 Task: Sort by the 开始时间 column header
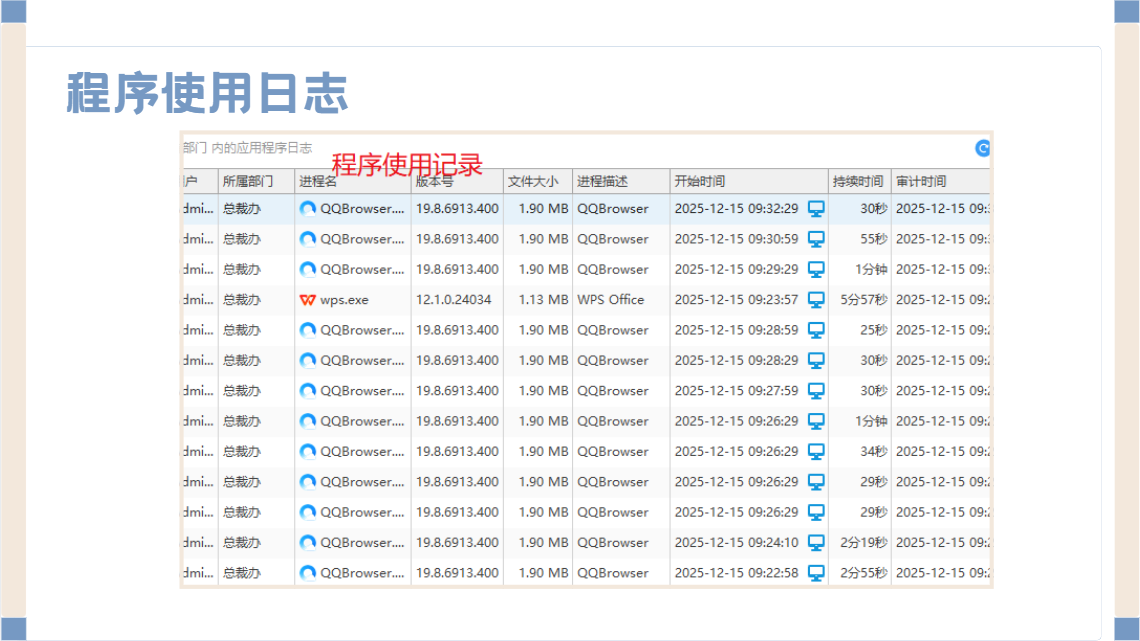(749, 182)
